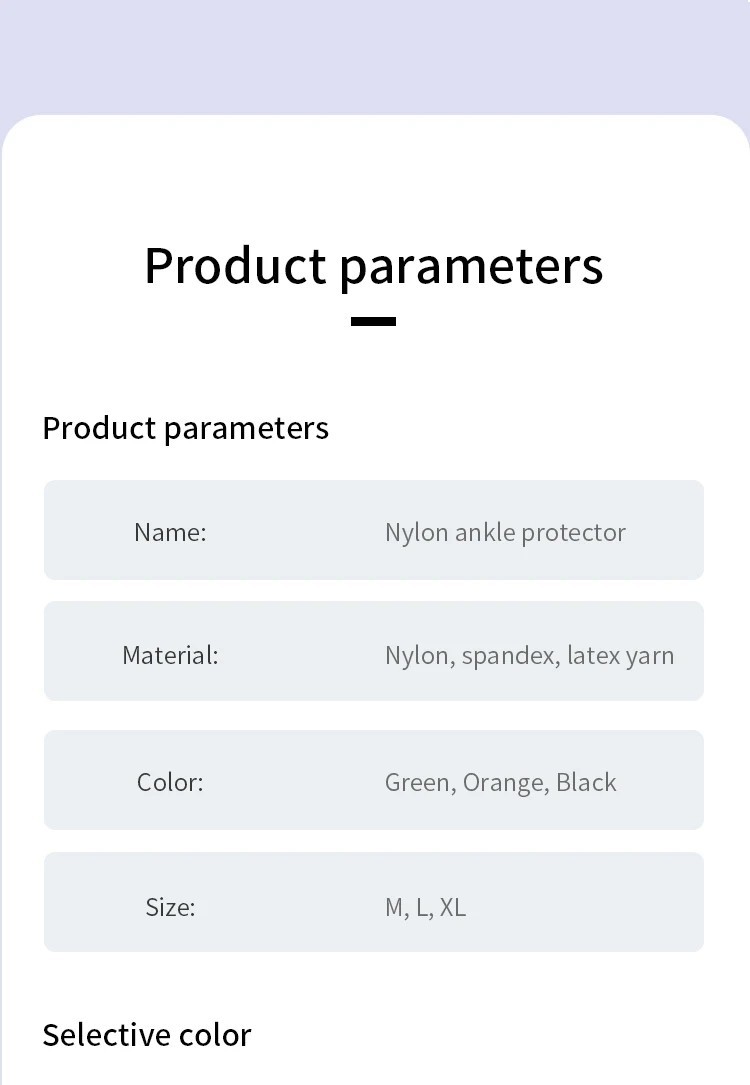The width and height of the screenshot is (750, 1085).
Task: Select Nylon, spandex, latex yarn text
Action: point(529,656)
